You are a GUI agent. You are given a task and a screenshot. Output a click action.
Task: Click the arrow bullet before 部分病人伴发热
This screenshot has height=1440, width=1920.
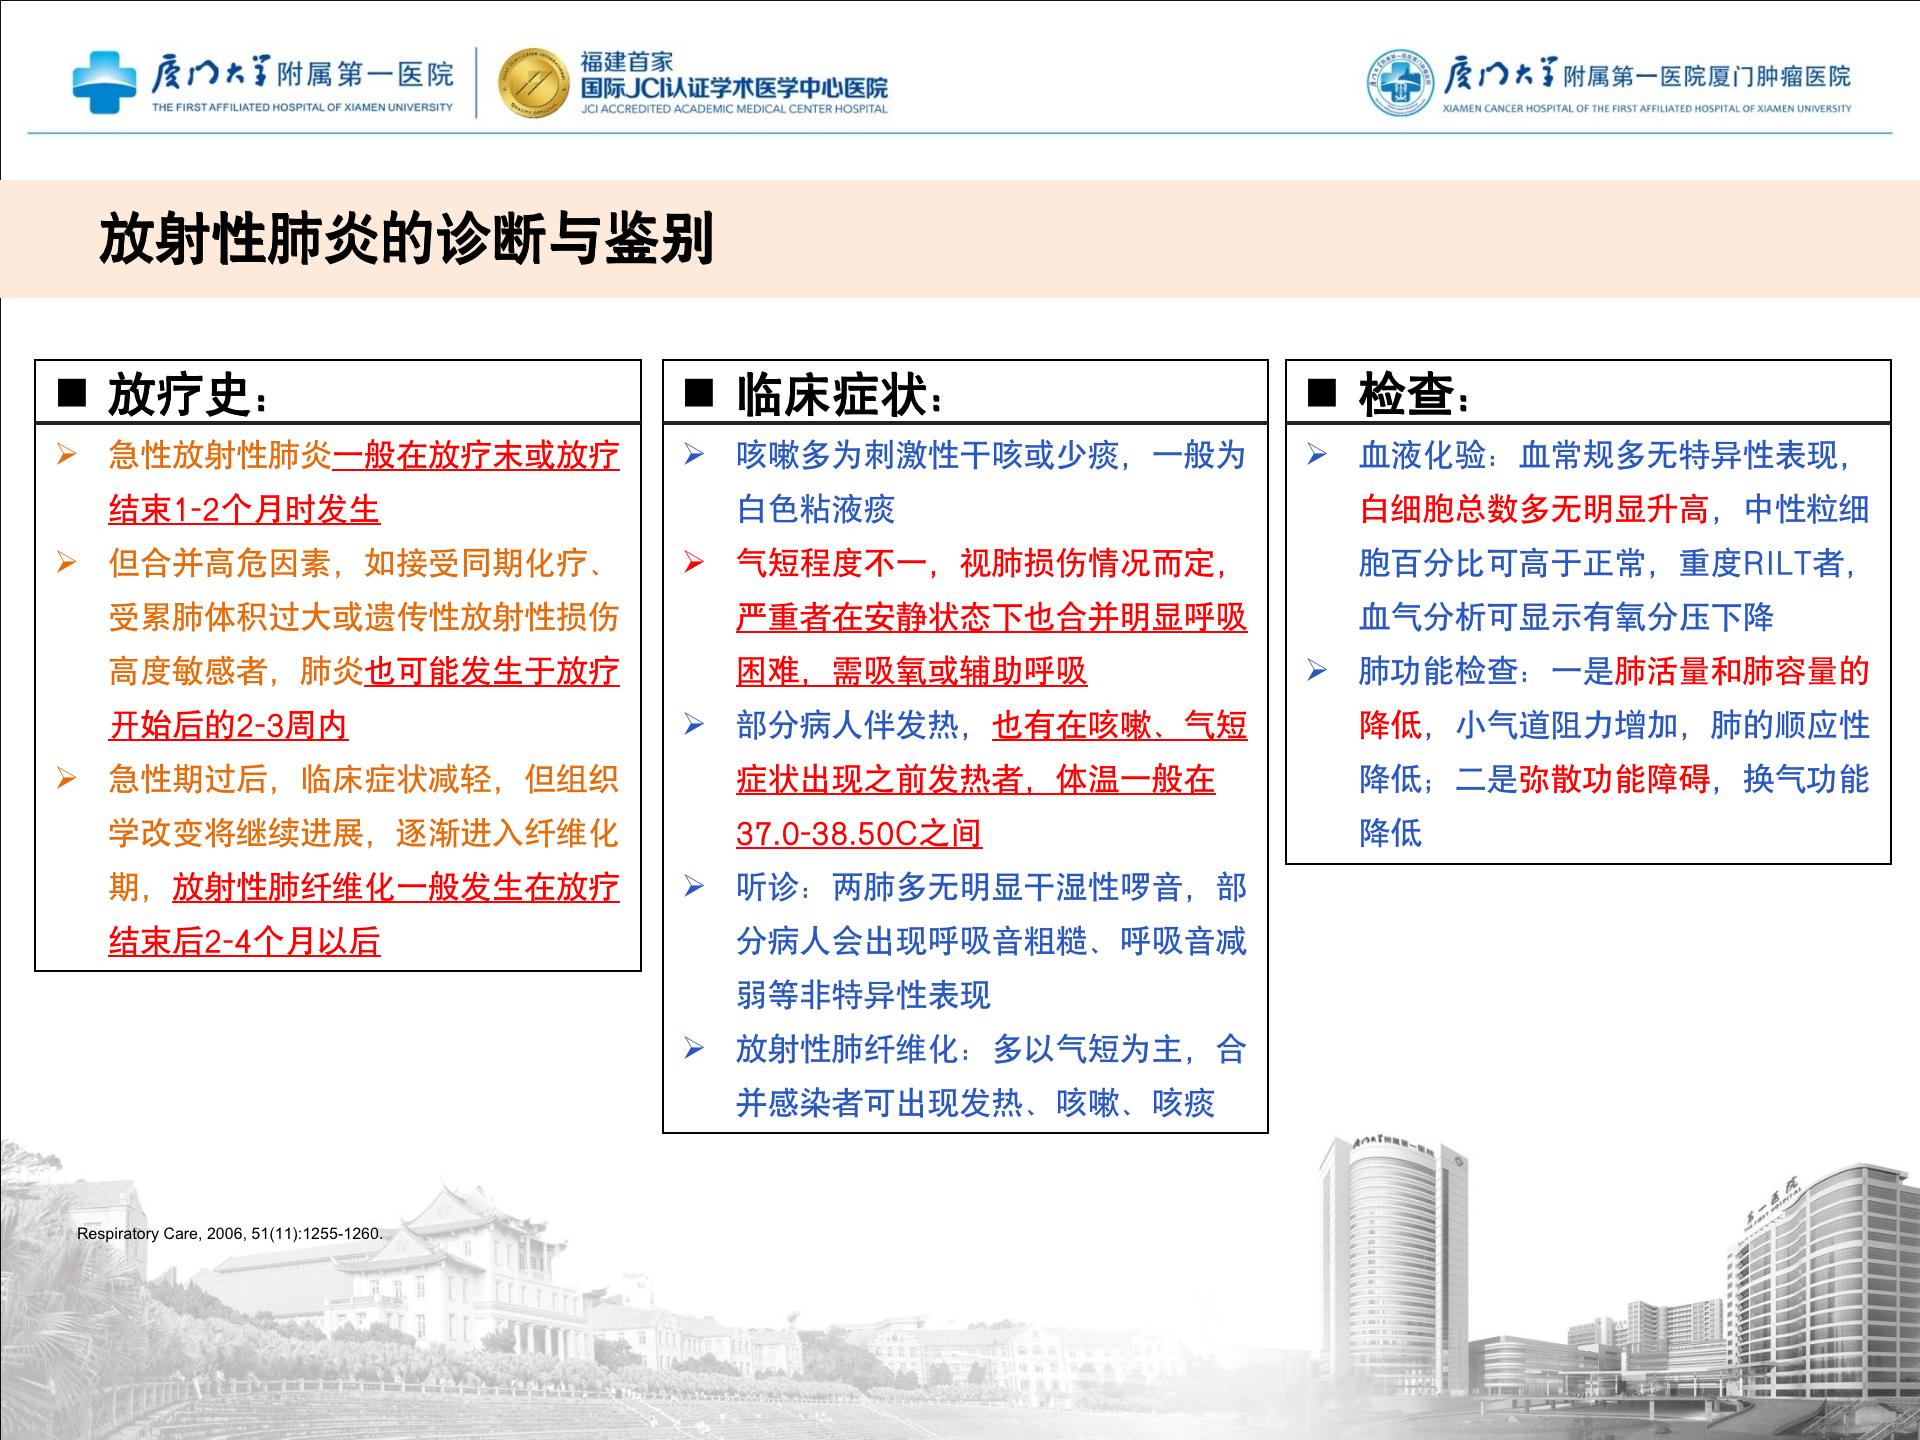(694, 725)
